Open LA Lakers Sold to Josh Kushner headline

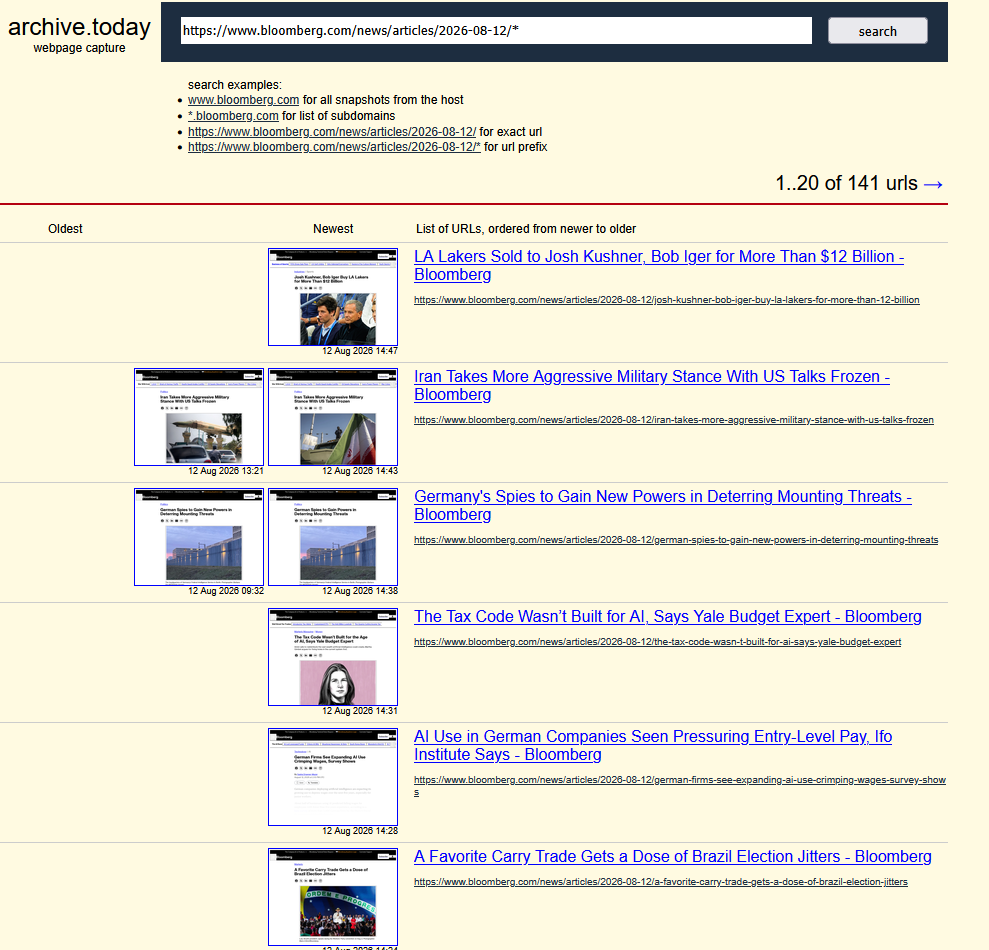click(658, 266)
